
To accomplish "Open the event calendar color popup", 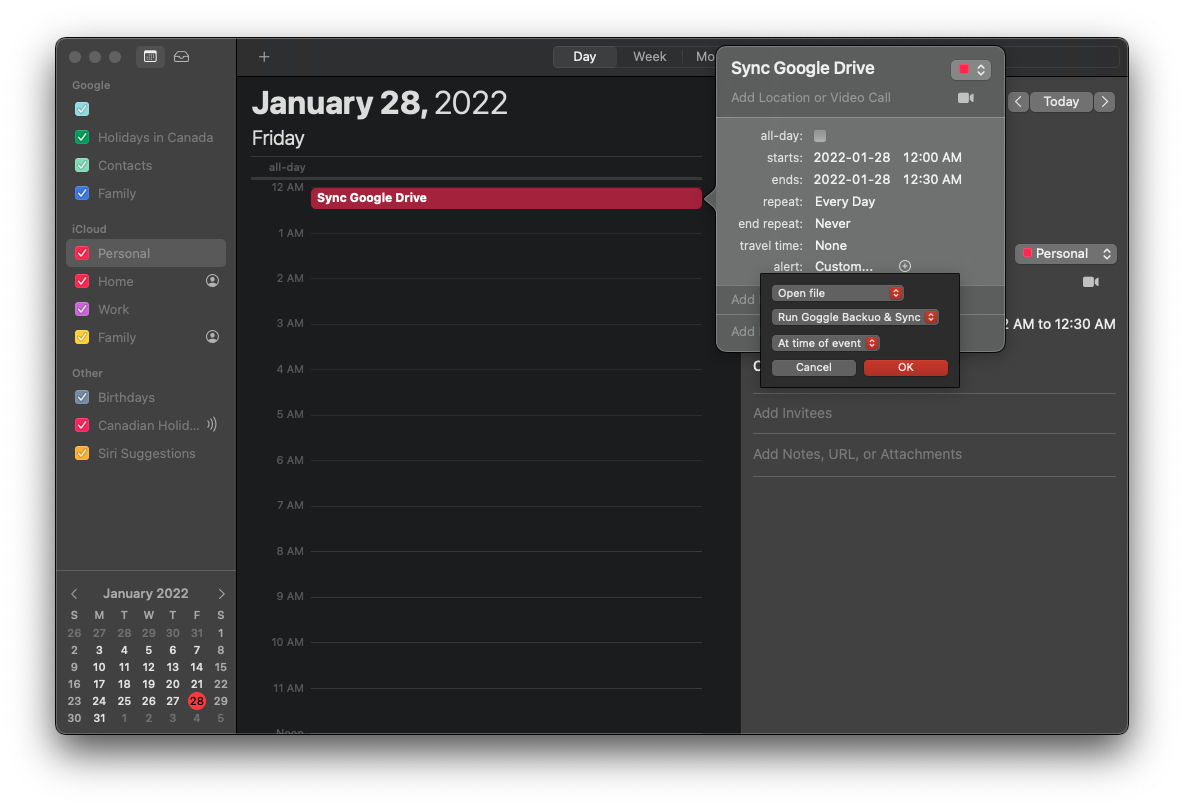I will [970, 69].
